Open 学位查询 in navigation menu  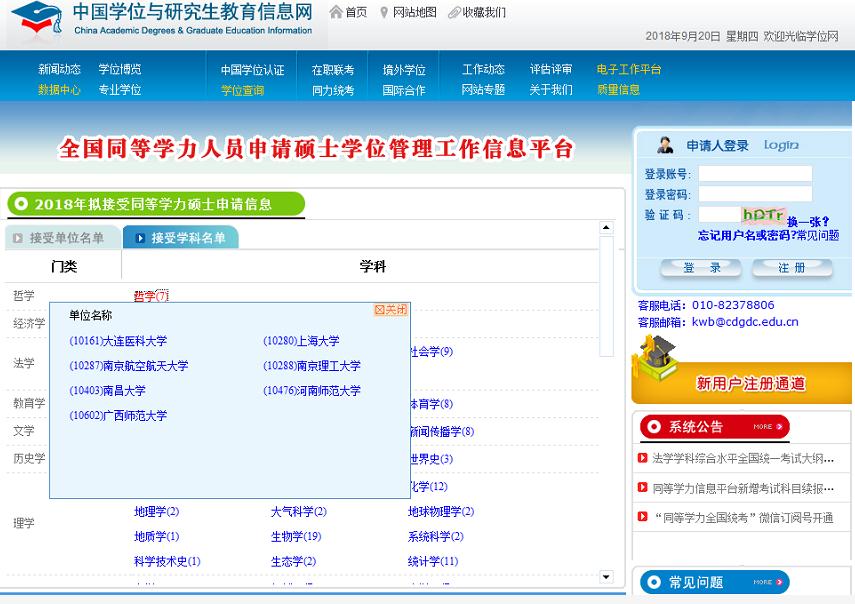(x=242, y=90)
